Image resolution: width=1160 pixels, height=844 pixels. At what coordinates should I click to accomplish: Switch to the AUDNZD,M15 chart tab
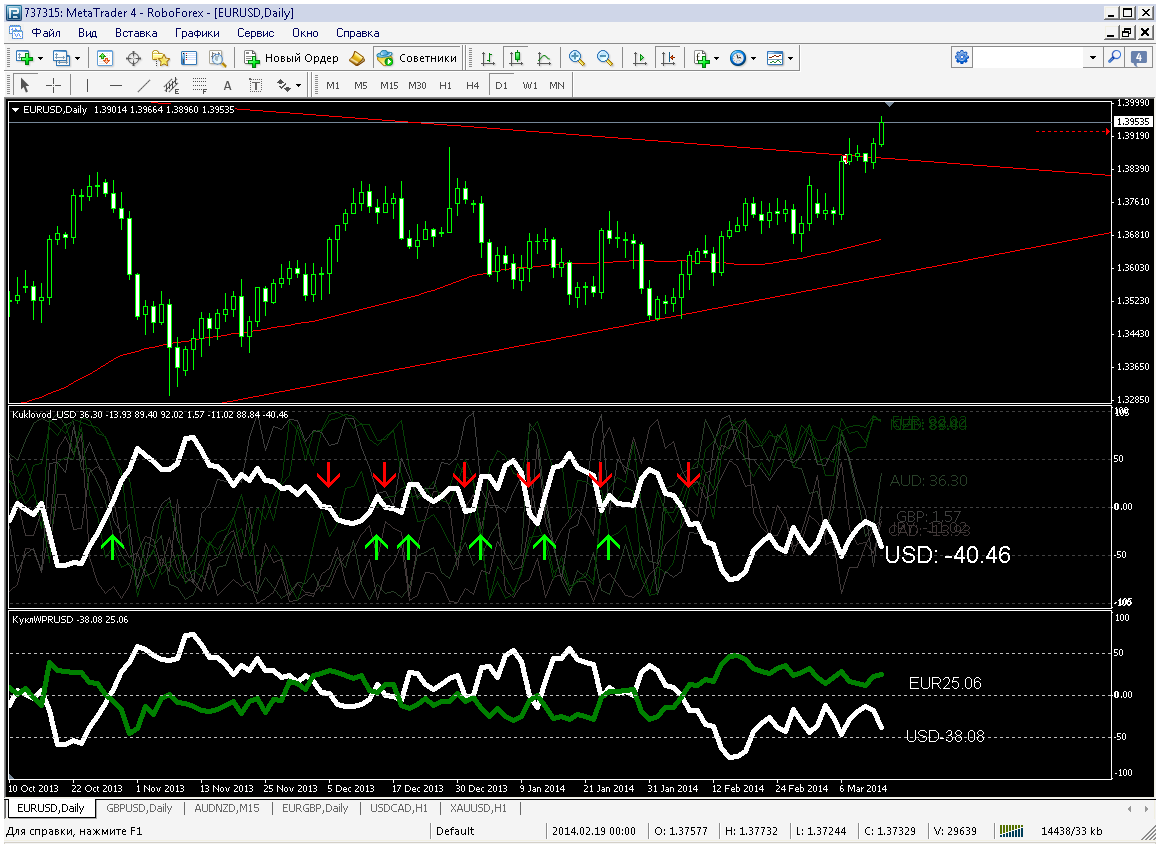click(226, 808)
